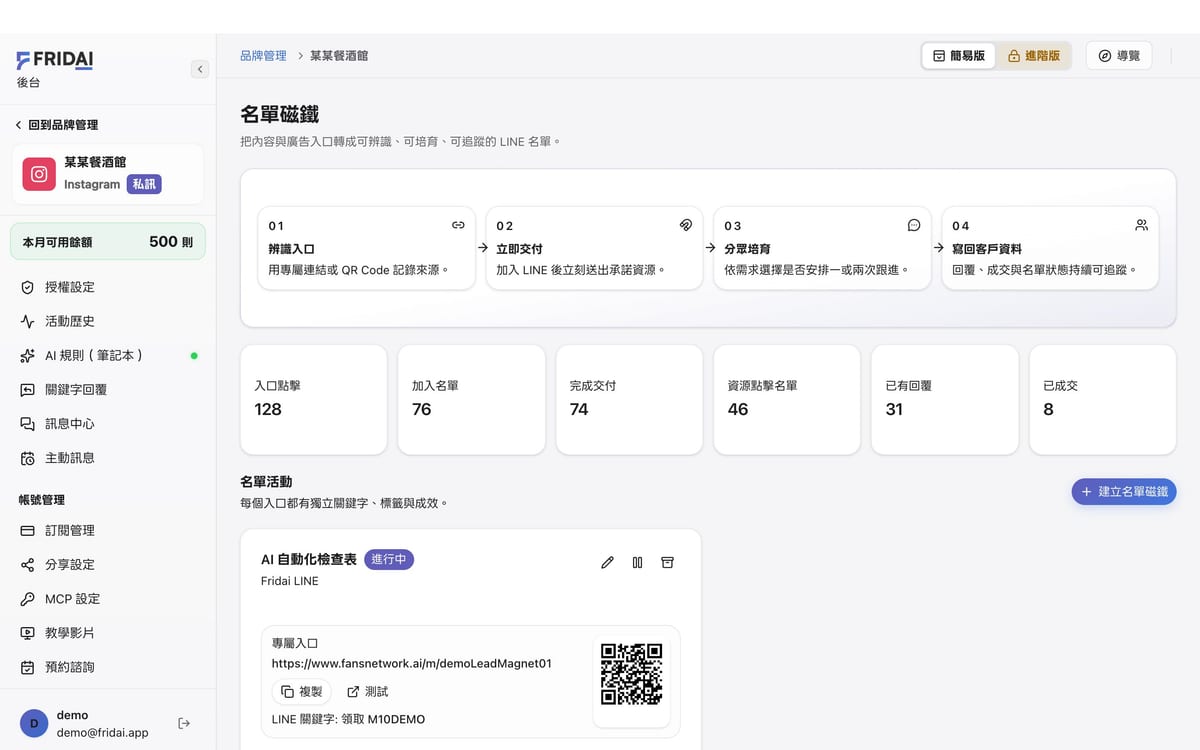1200x750 pixels.
Task: Click the Instagram brand icon
Action: point(39,174)
